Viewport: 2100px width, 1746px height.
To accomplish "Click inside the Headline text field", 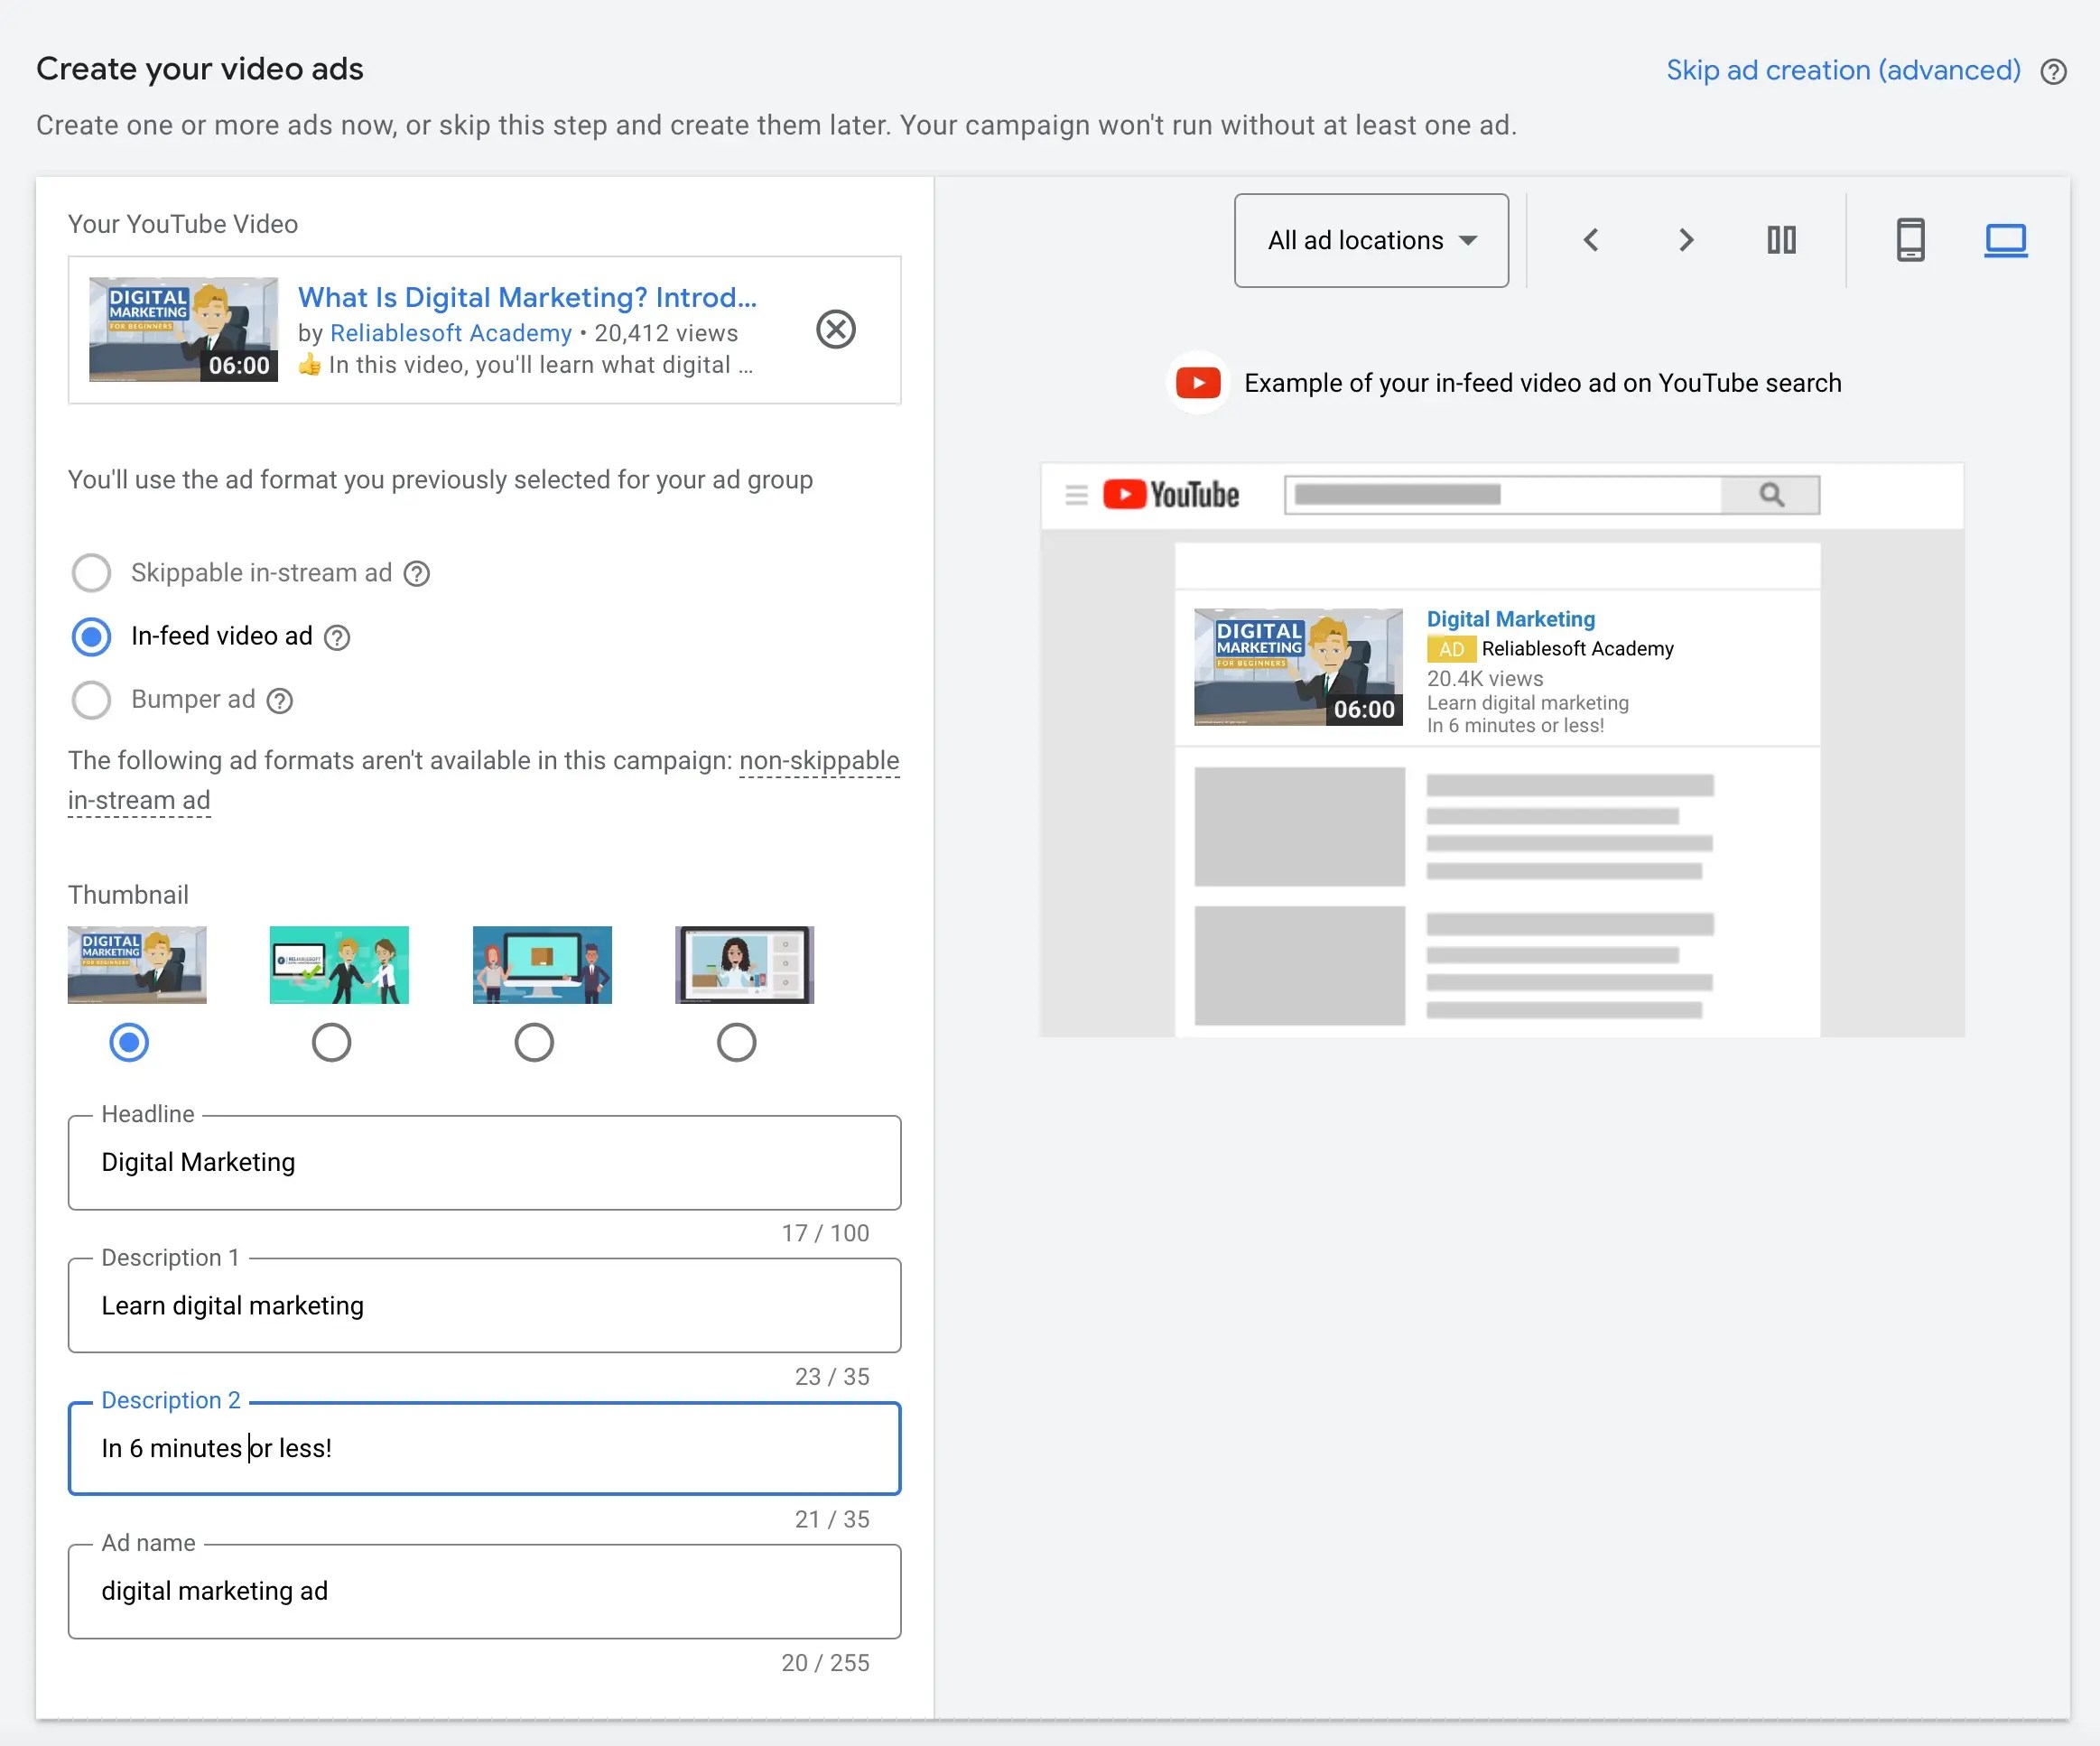I will (484, 1162).
